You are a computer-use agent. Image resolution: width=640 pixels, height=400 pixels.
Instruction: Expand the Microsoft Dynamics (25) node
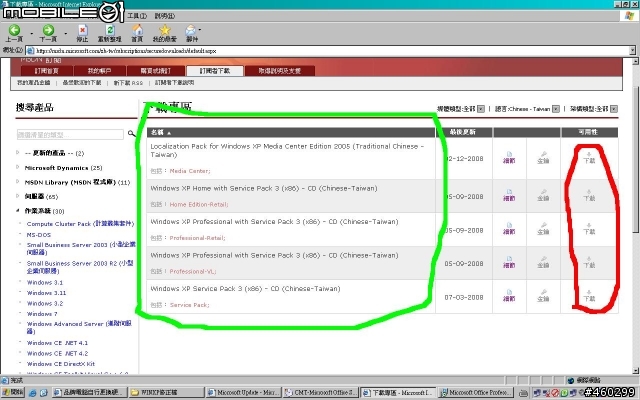coord(18,167)
